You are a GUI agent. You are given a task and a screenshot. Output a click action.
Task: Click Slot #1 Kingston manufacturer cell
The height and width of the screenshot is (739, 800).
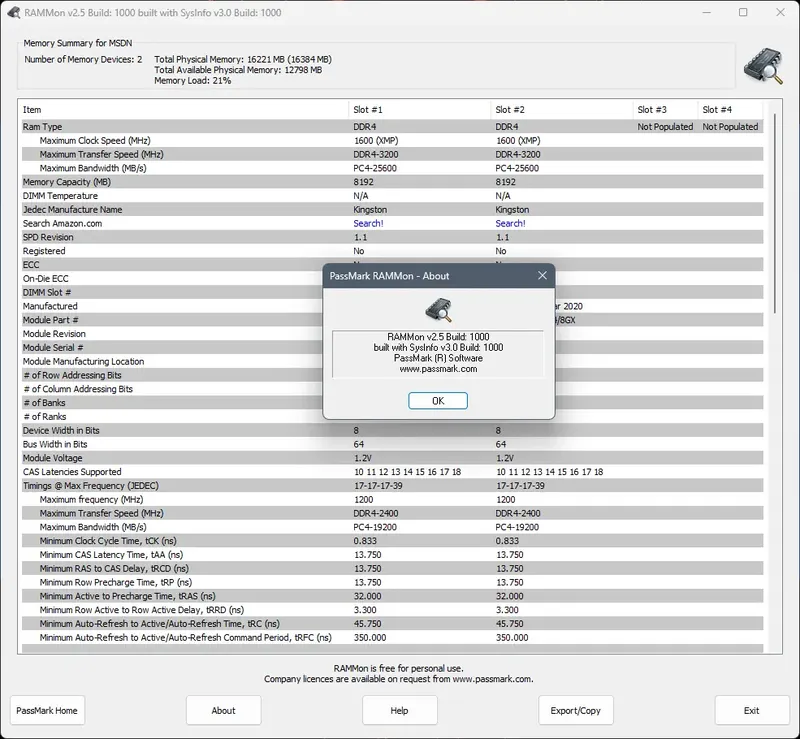(x=370, y=210)
